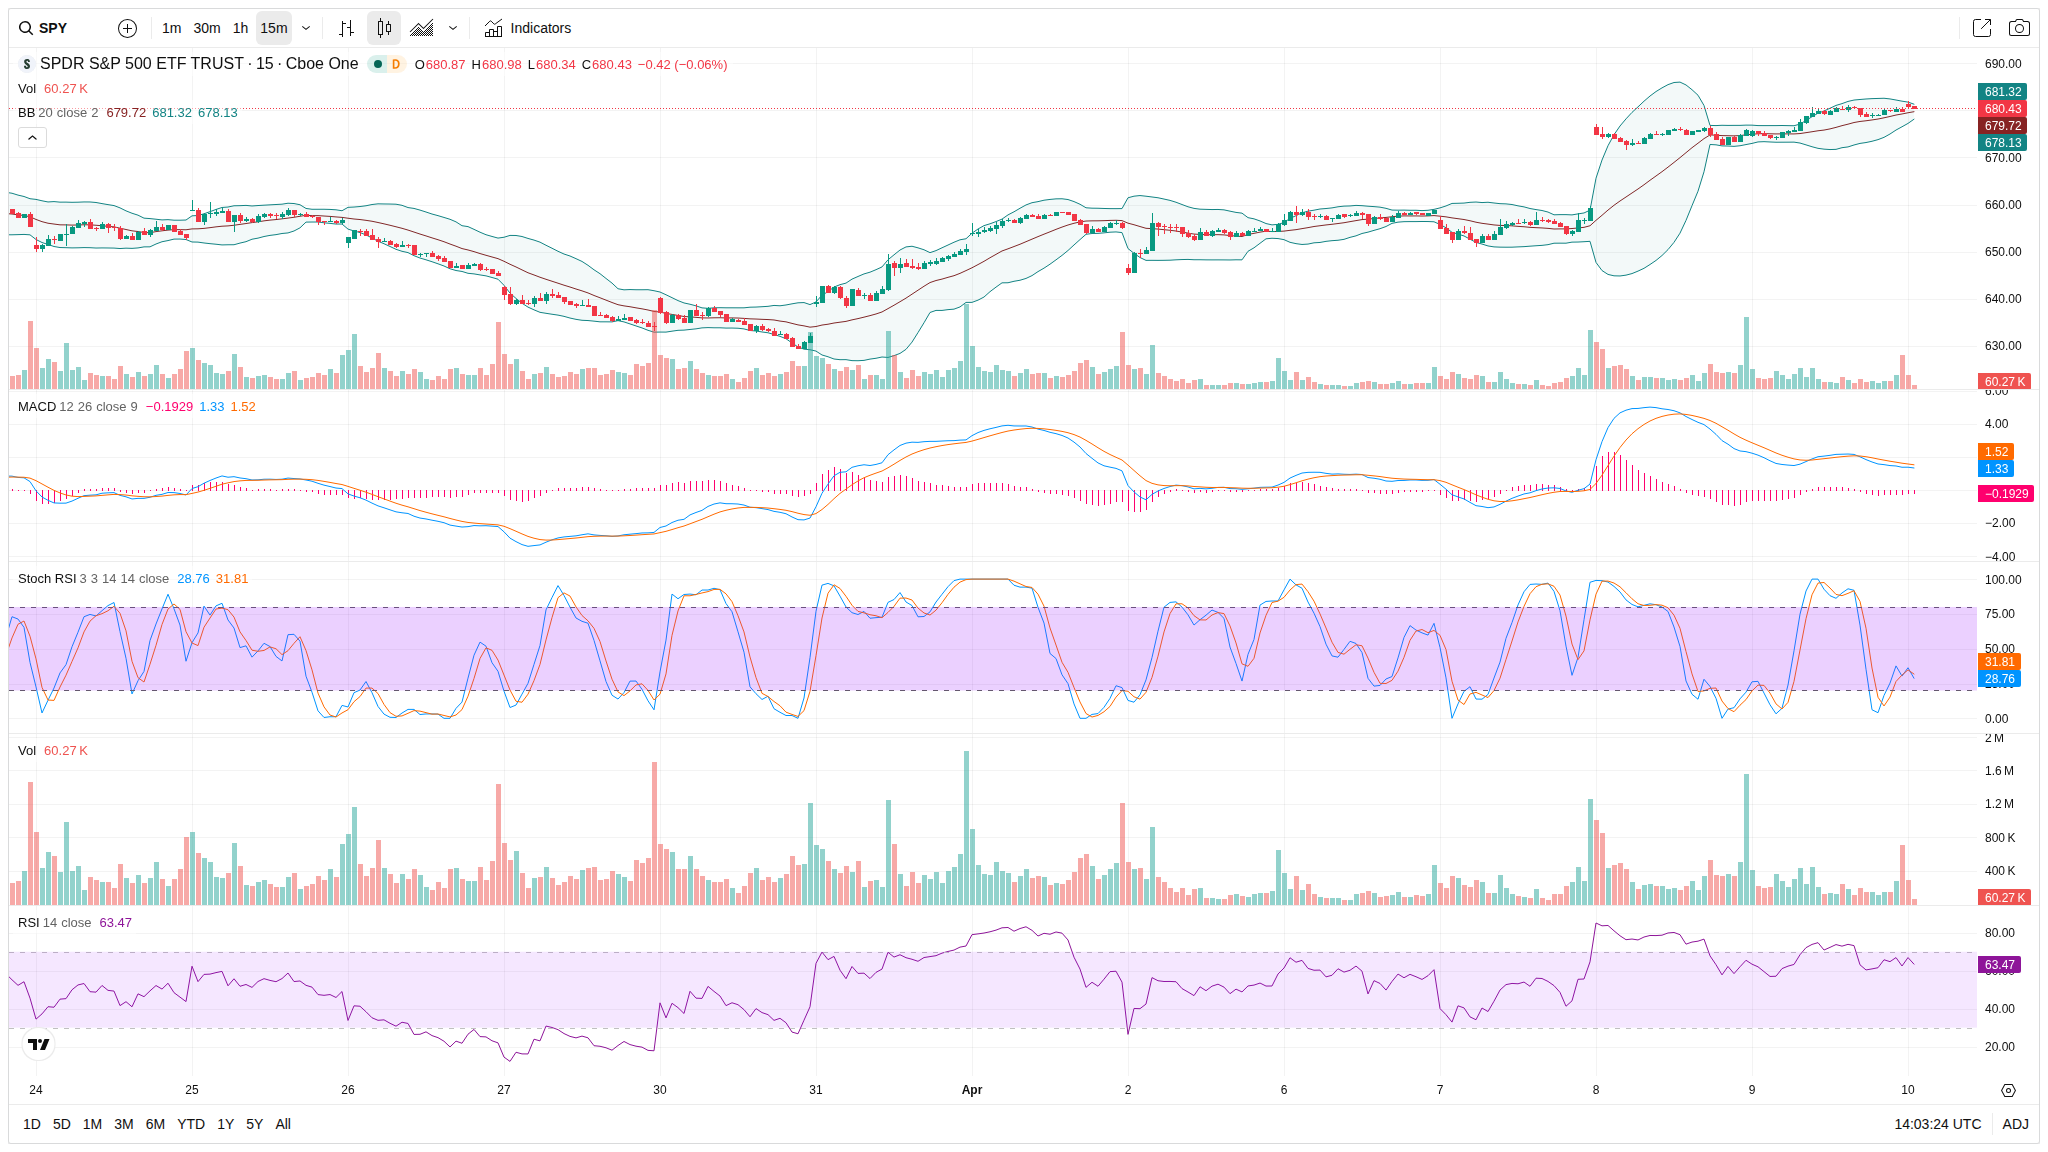This screenshot has width=2048, height=1152.
Task: Toggle the ADJ adjusted data button
Action: pos(2015,1124)
